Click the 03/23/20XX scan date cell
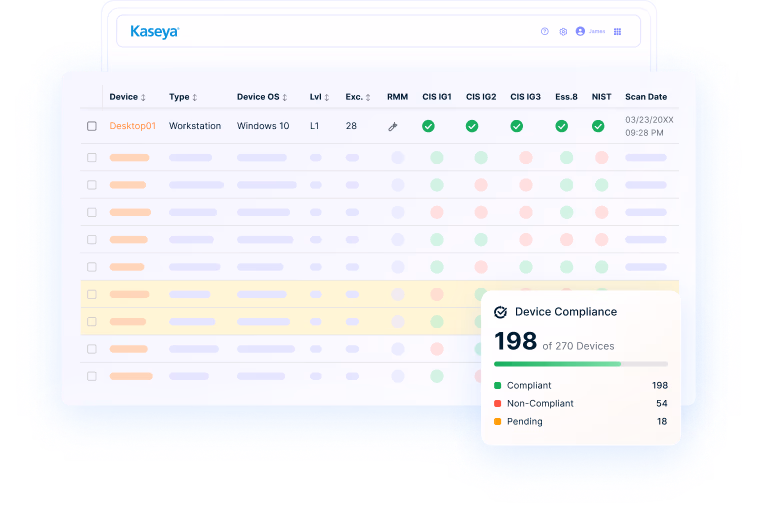 point(649,126)
